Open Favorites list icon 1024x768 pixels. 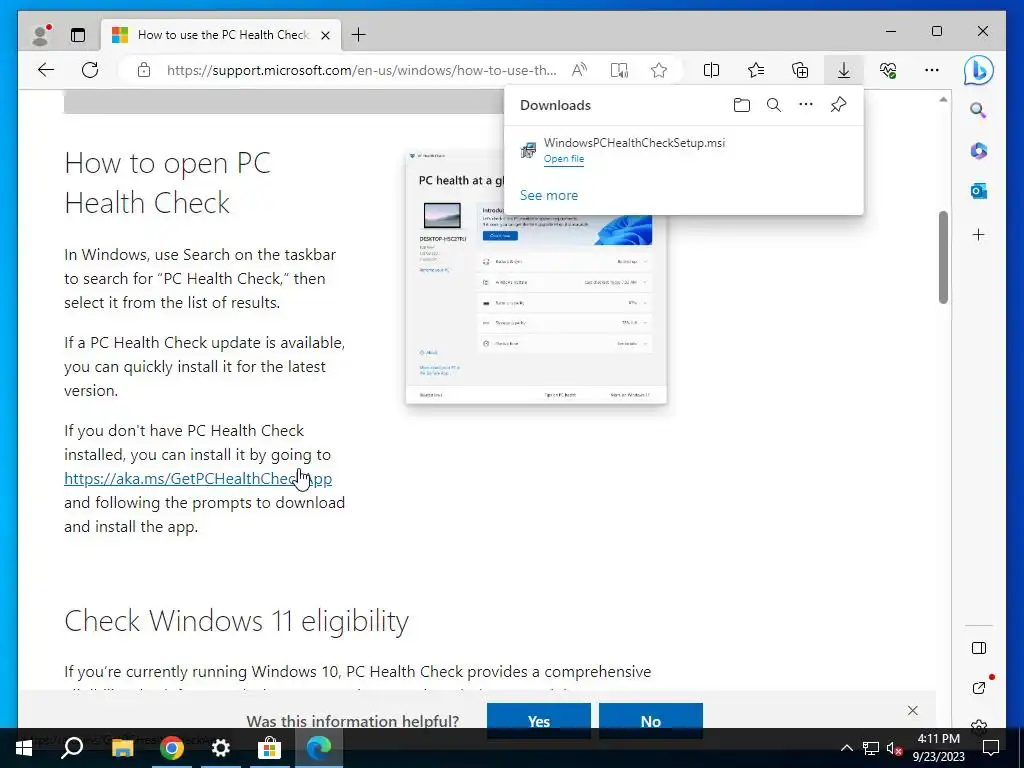[x=756, y=70]
